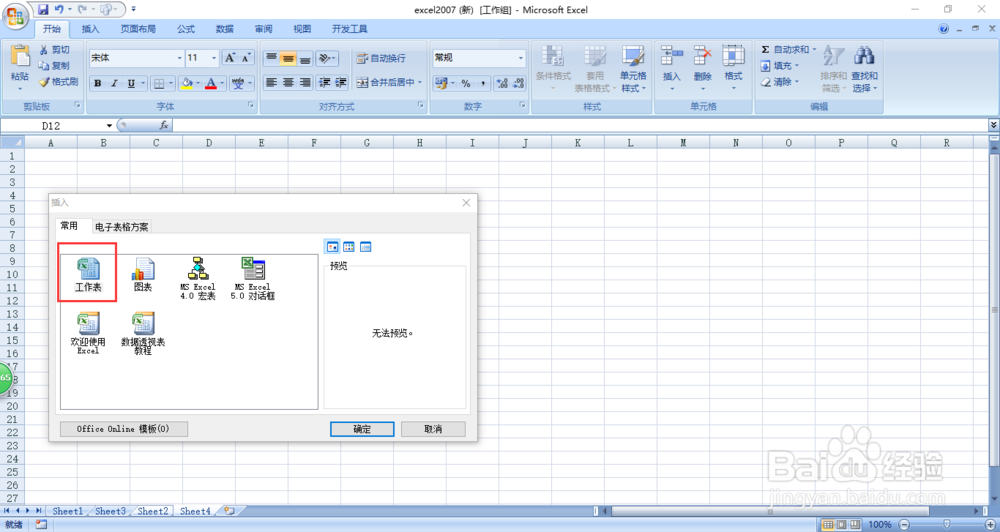Image resolution: width=1000 pixels, height=532 pixels.
Task: Align text to bottom
Action: pyautogui.click(x=305, y=58)
